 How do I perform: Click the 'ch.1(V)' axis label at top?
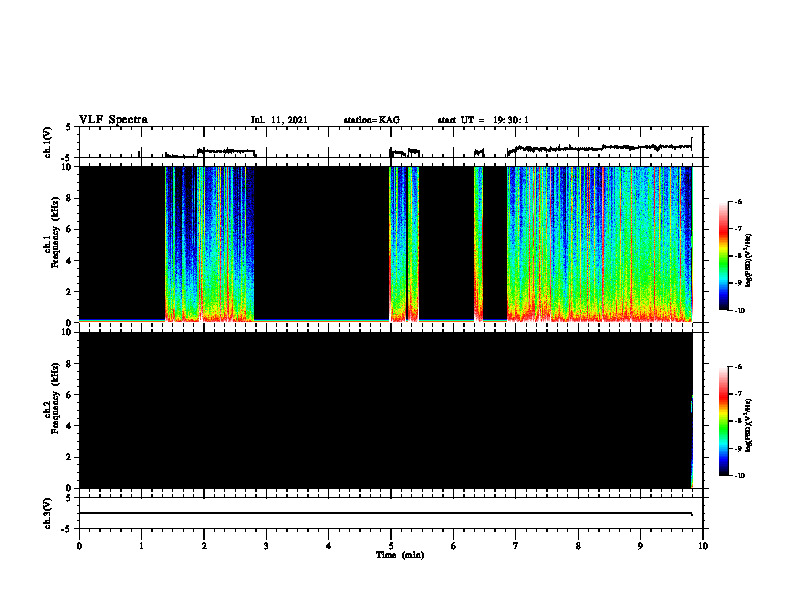point(48,142)
